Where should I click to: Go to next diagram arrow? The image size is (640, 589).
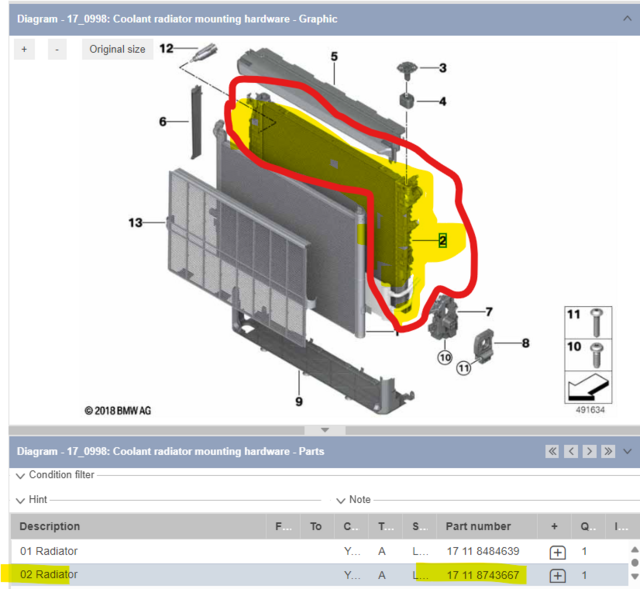[x=590, y=451]
